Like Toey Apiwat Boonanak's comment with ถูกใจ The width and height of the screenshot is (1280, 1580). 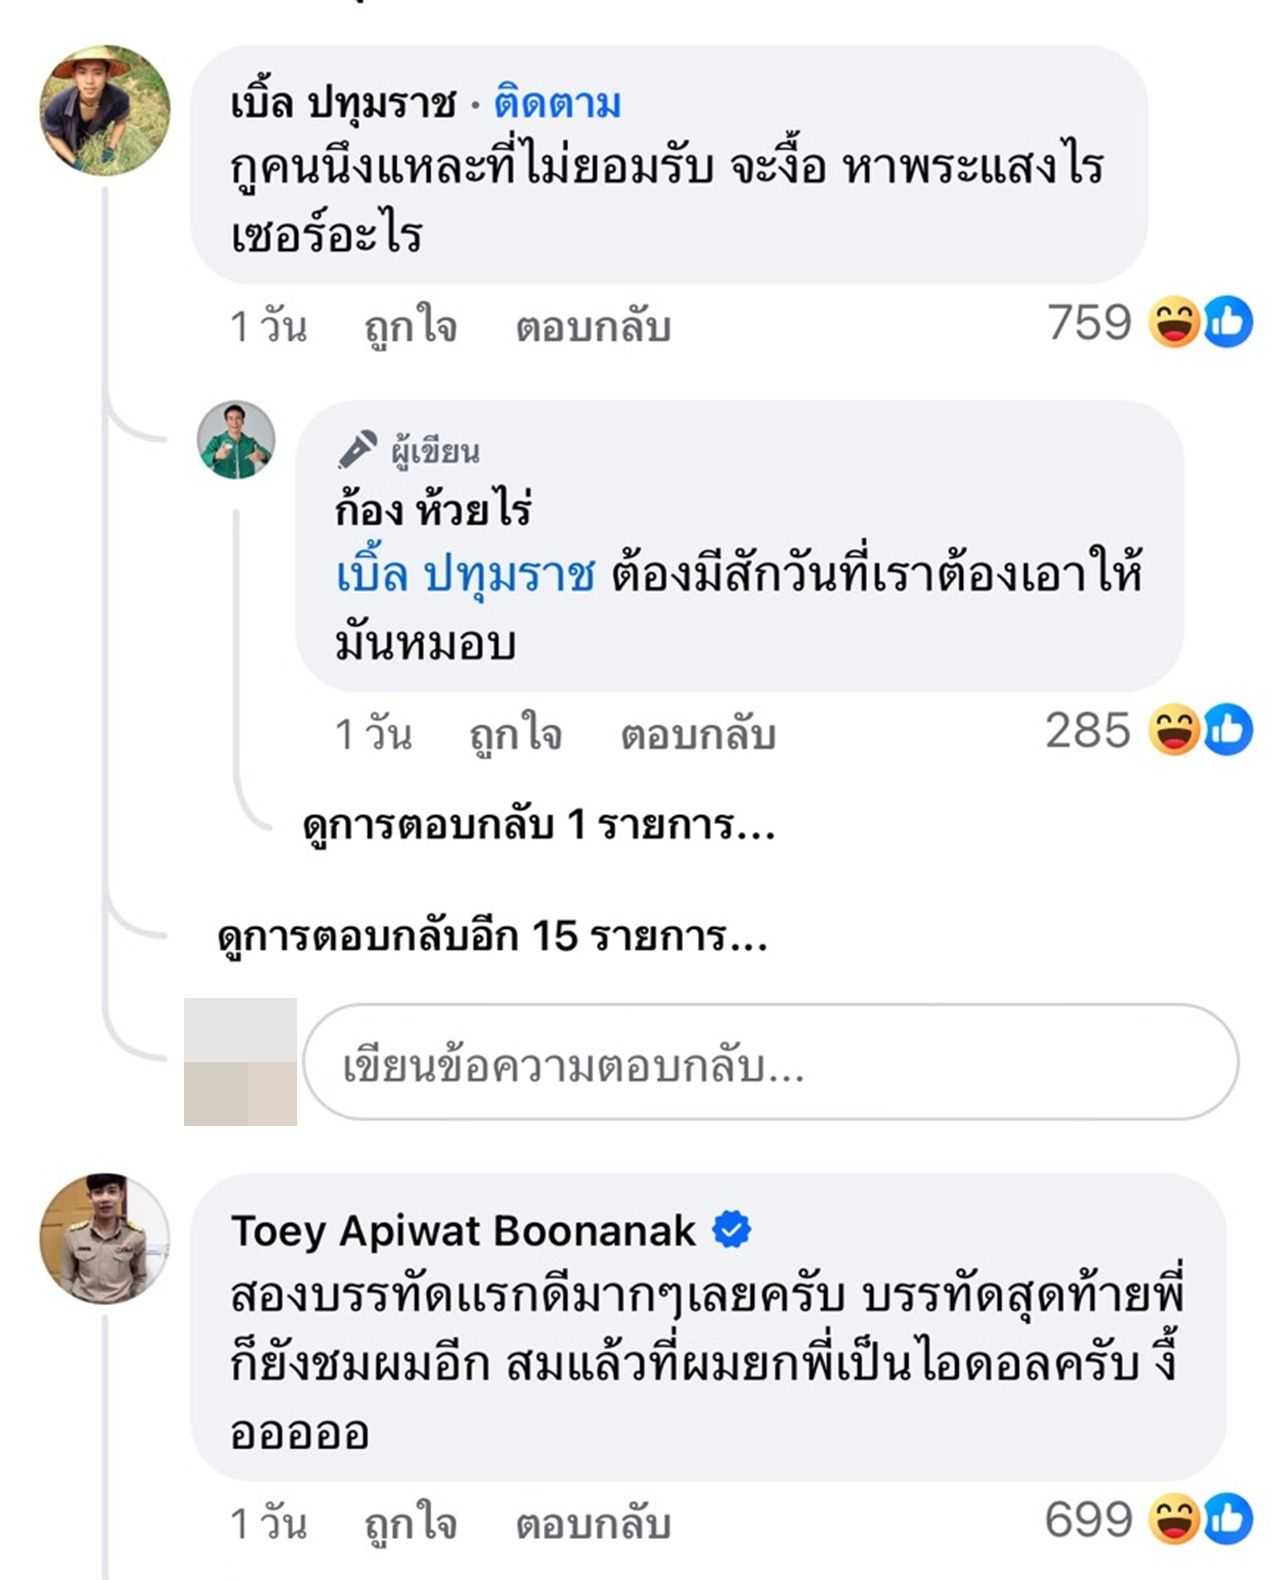tap(410, 1523)
